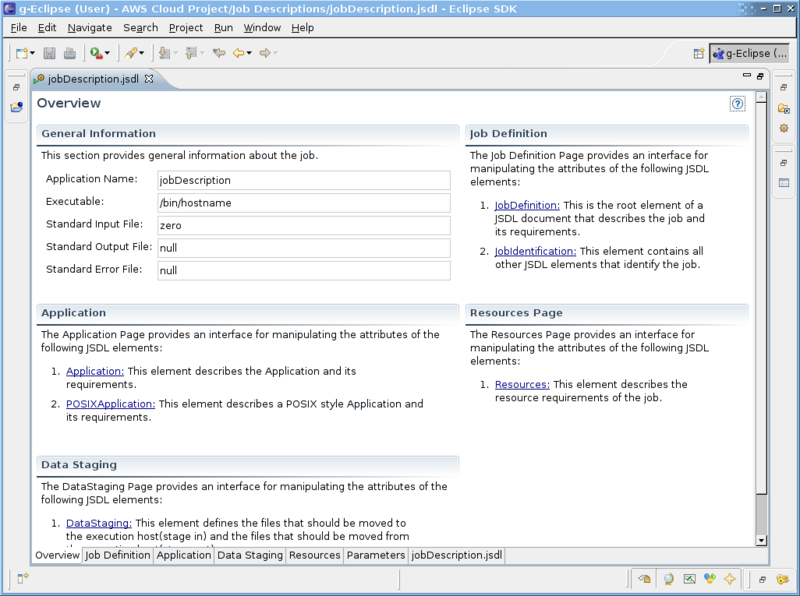Open the New wizard icon on the toolbar

pos(22,53)
